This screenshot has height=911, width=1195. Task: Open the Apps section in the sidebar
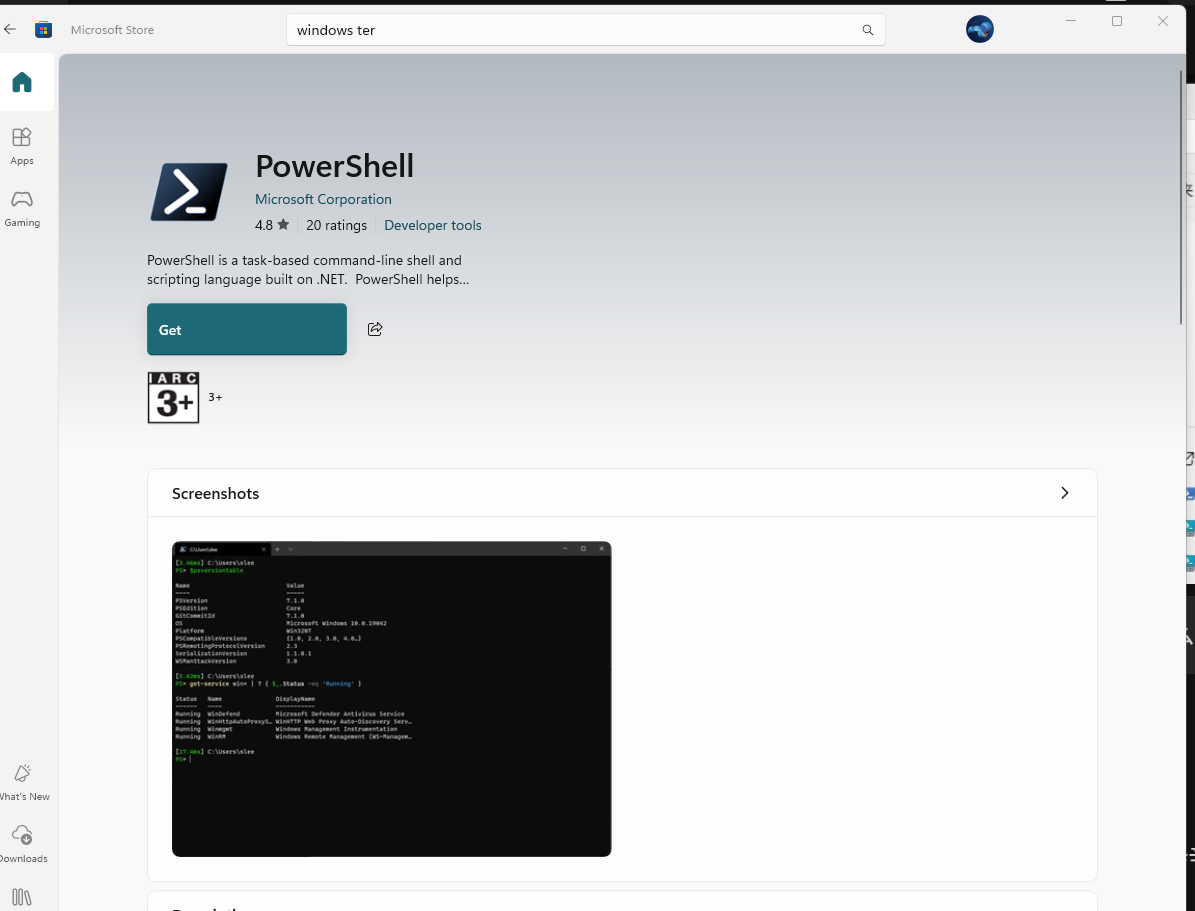point(22,146)
